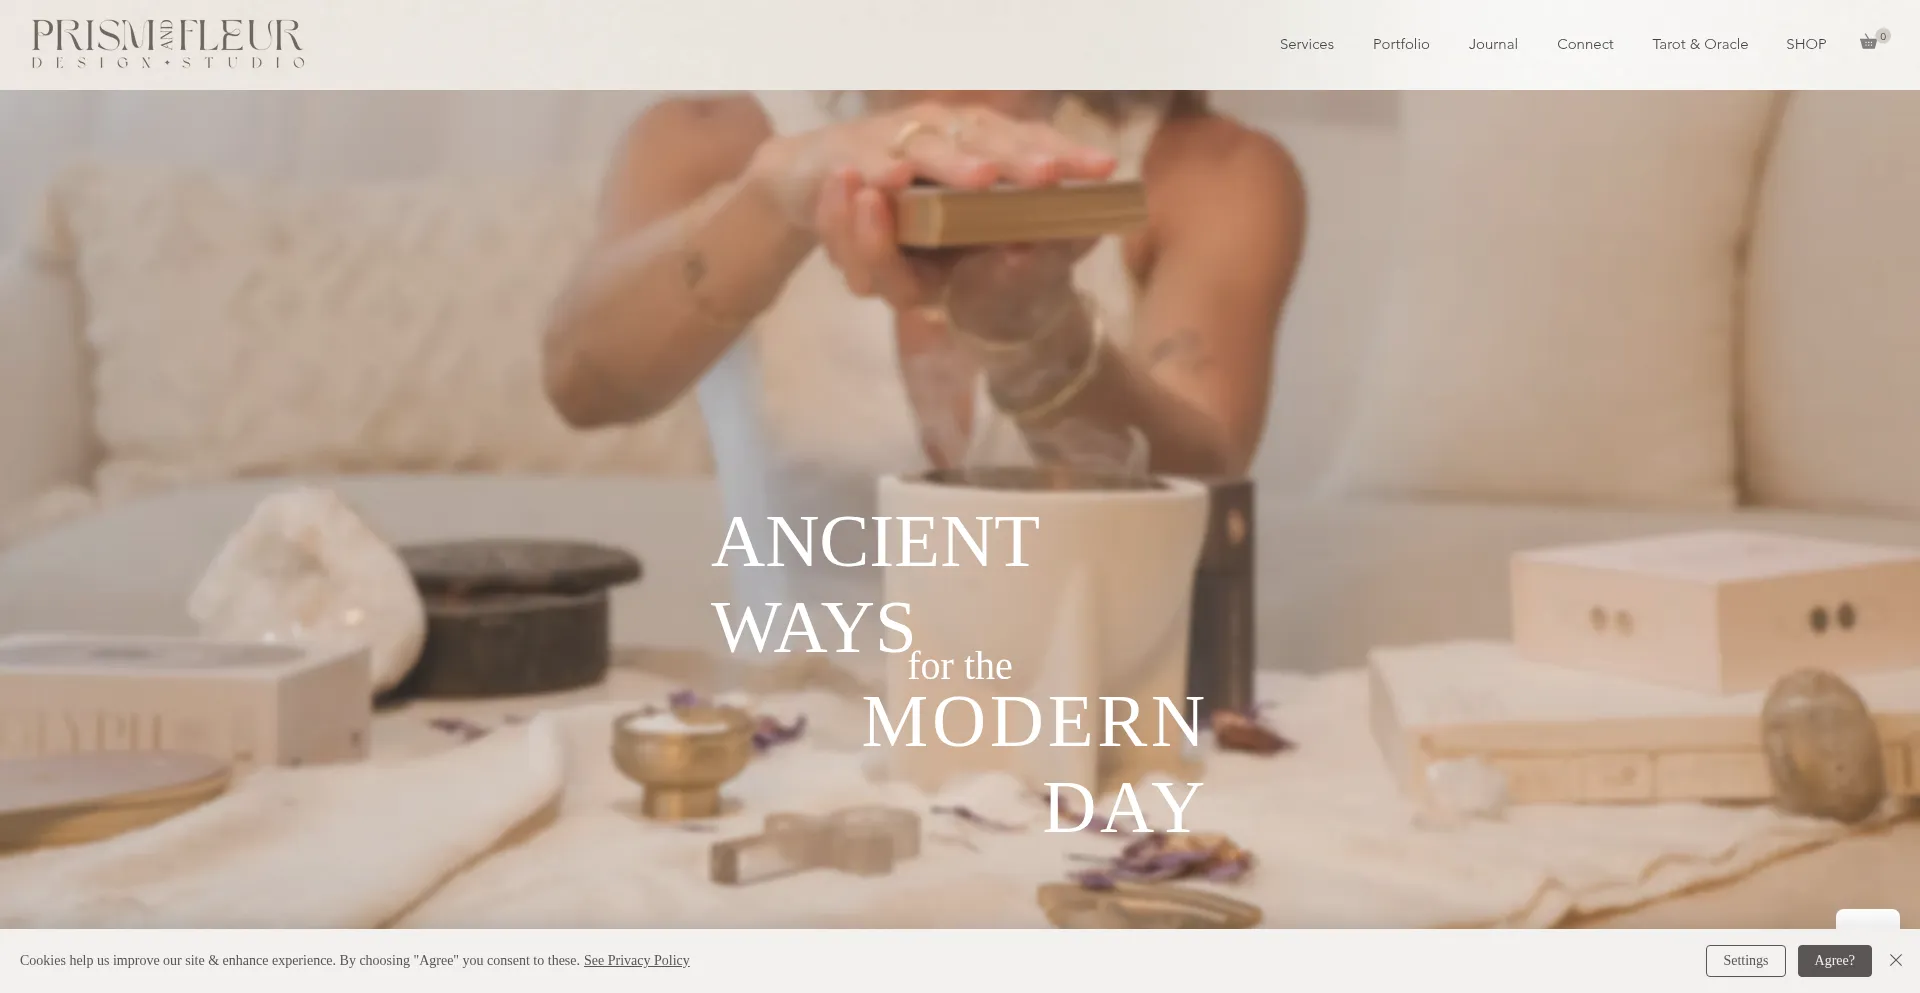Open the Tarot & Oracle page
Image resolution: width=1920 pixels, height=993 pixels.
[1699, 44]
